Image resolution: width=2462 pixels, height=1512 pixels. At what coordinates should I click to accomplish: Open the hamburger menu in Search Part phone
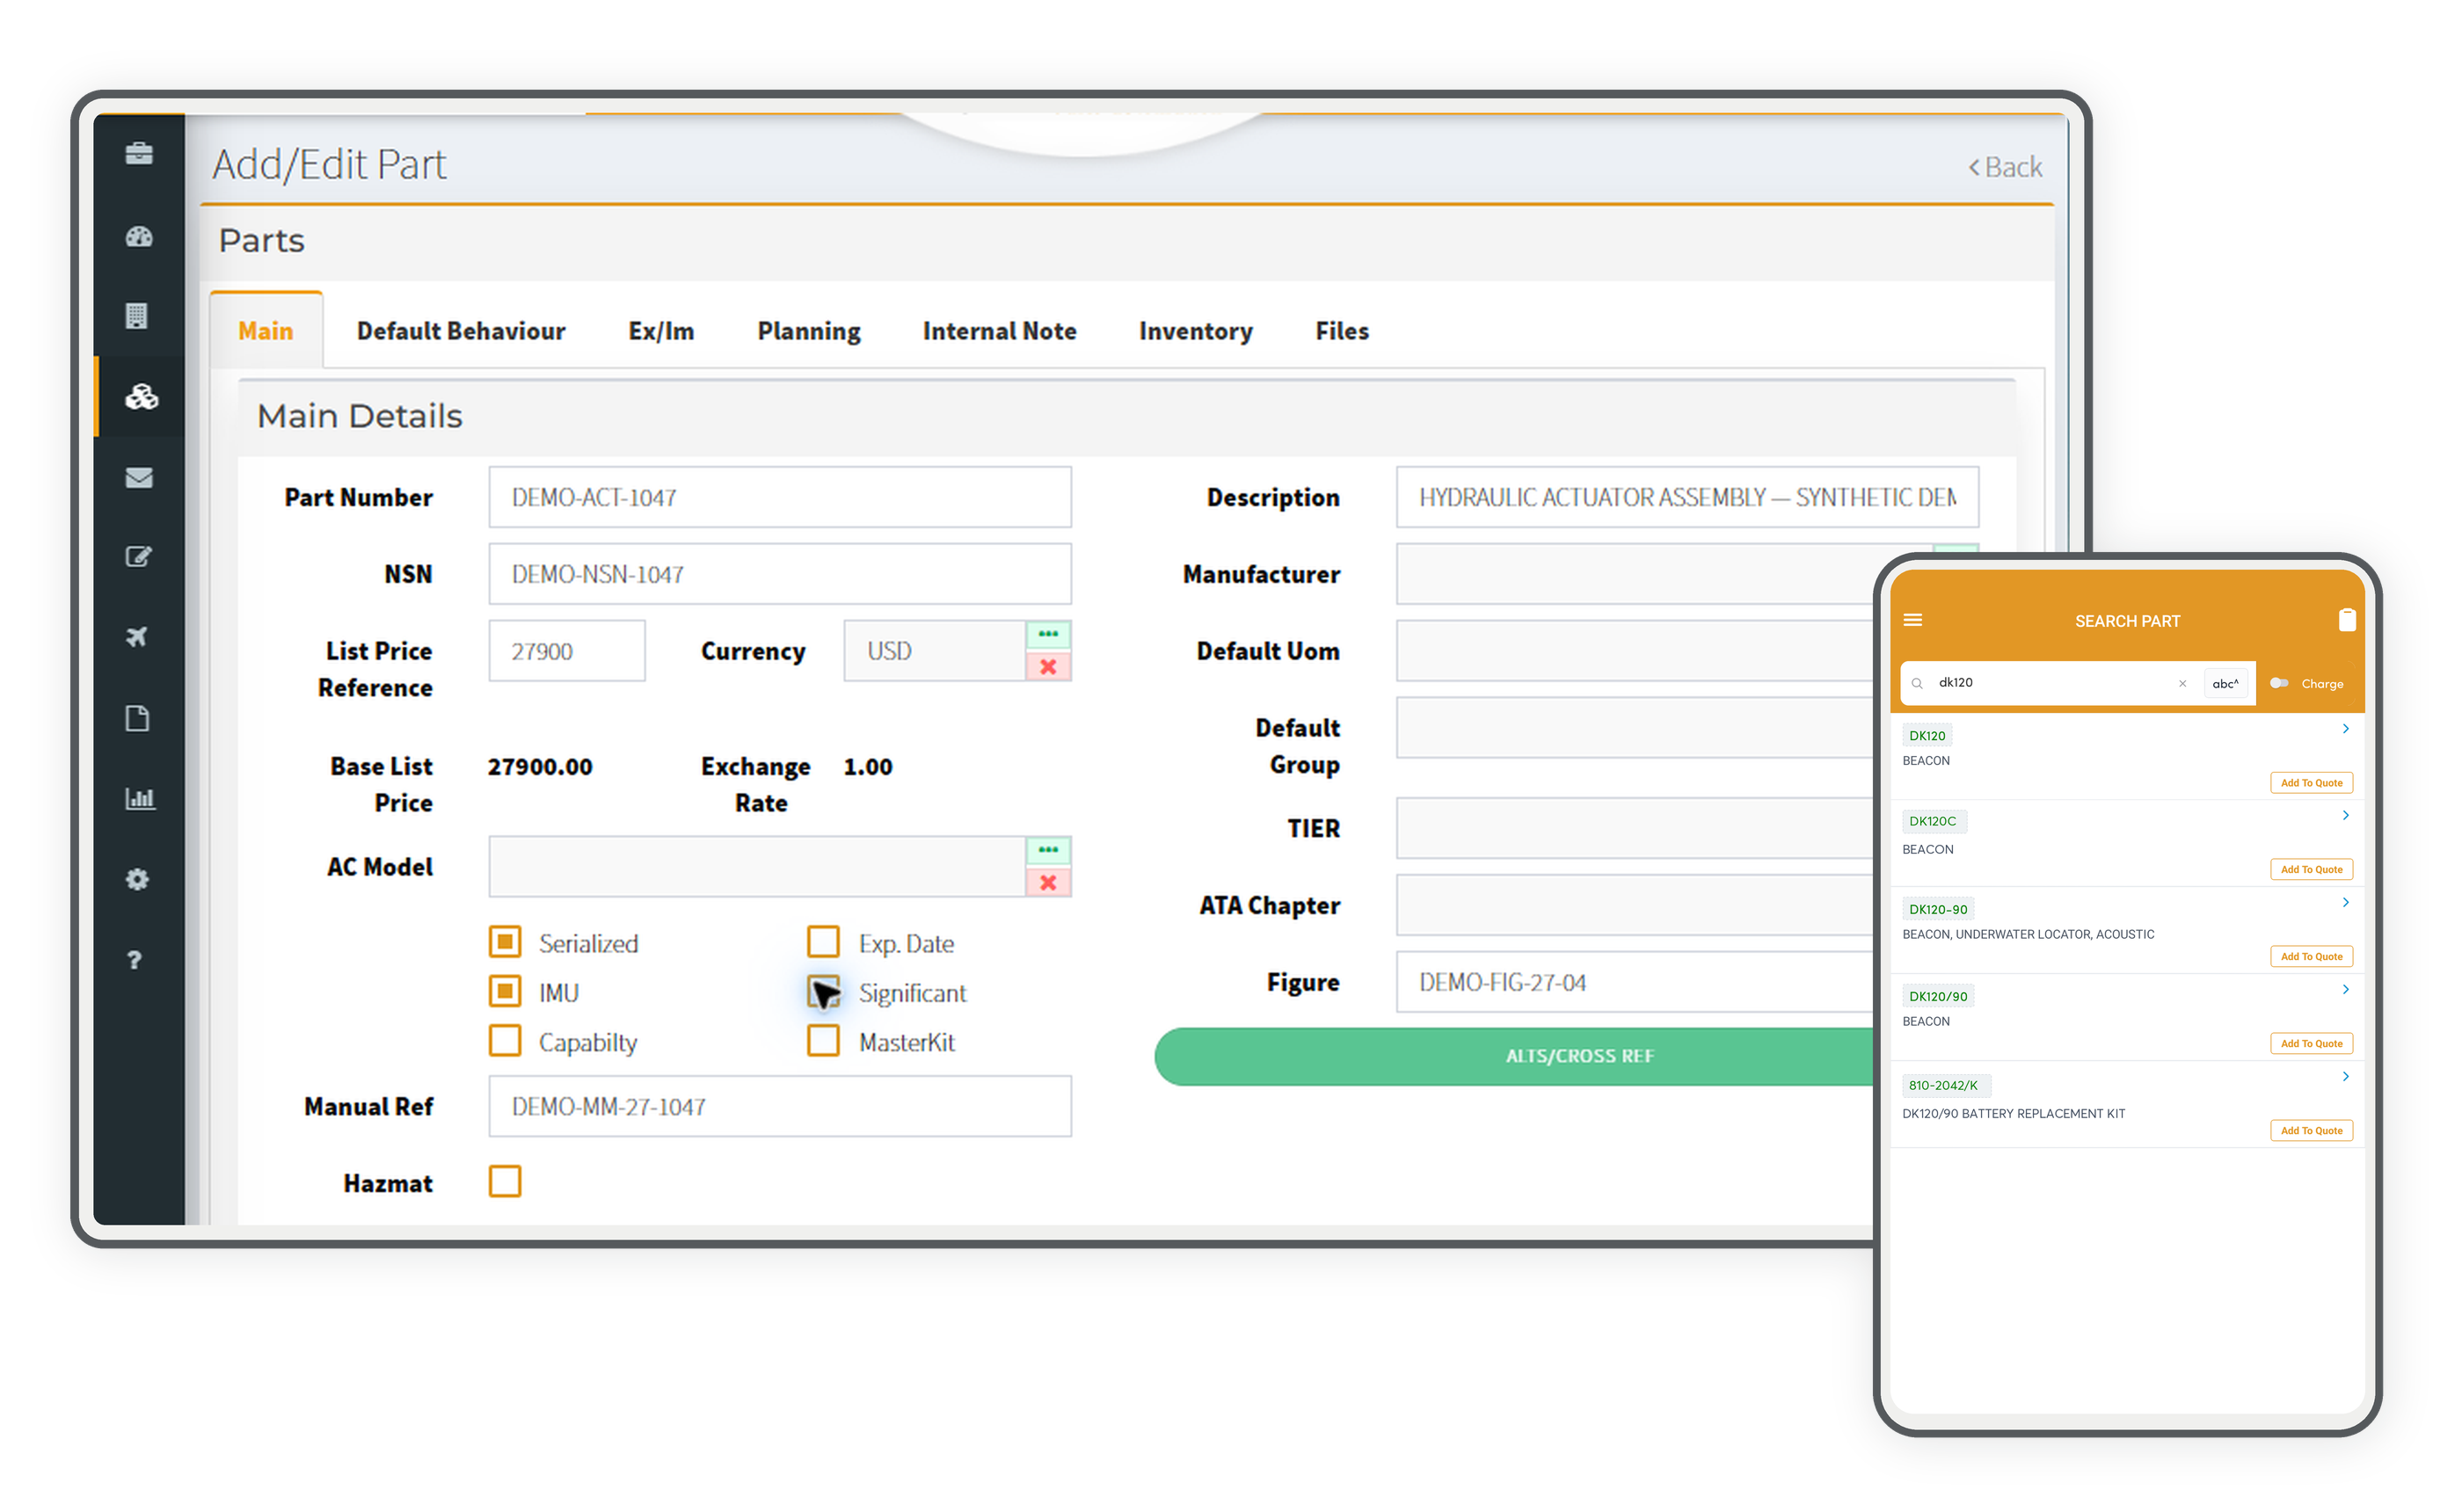(1913, 620)
